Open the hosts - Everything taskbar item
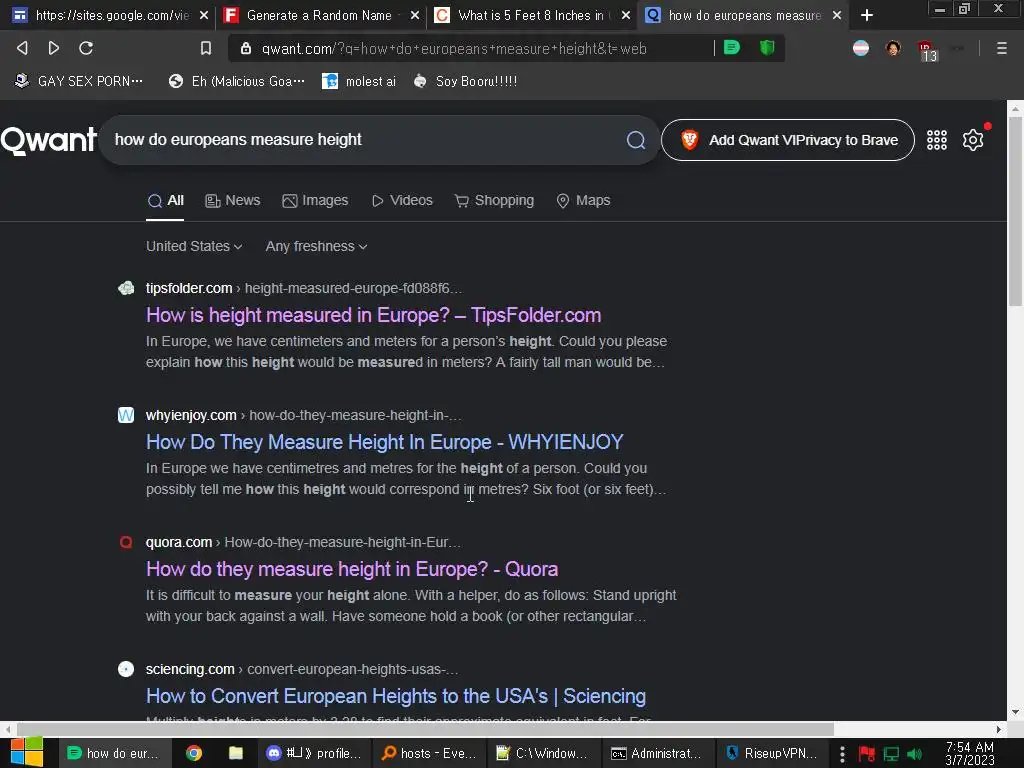 pos(428,753)
